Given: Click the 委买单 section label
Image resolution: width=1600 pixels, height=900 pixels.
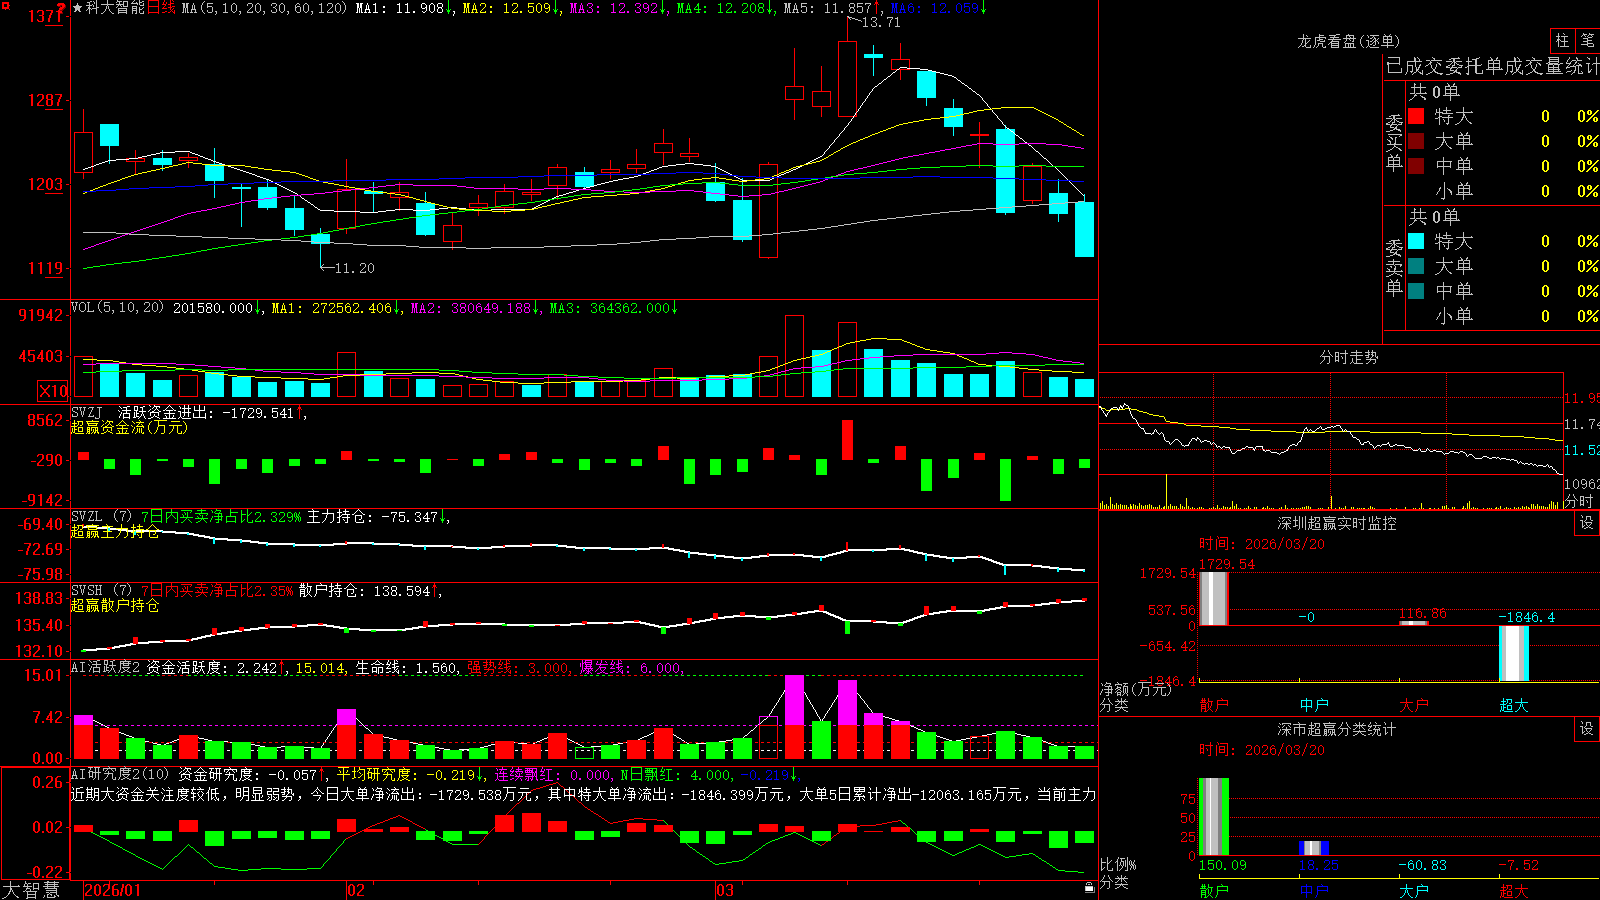Looking at the screenshot, I should point(1394,142).
